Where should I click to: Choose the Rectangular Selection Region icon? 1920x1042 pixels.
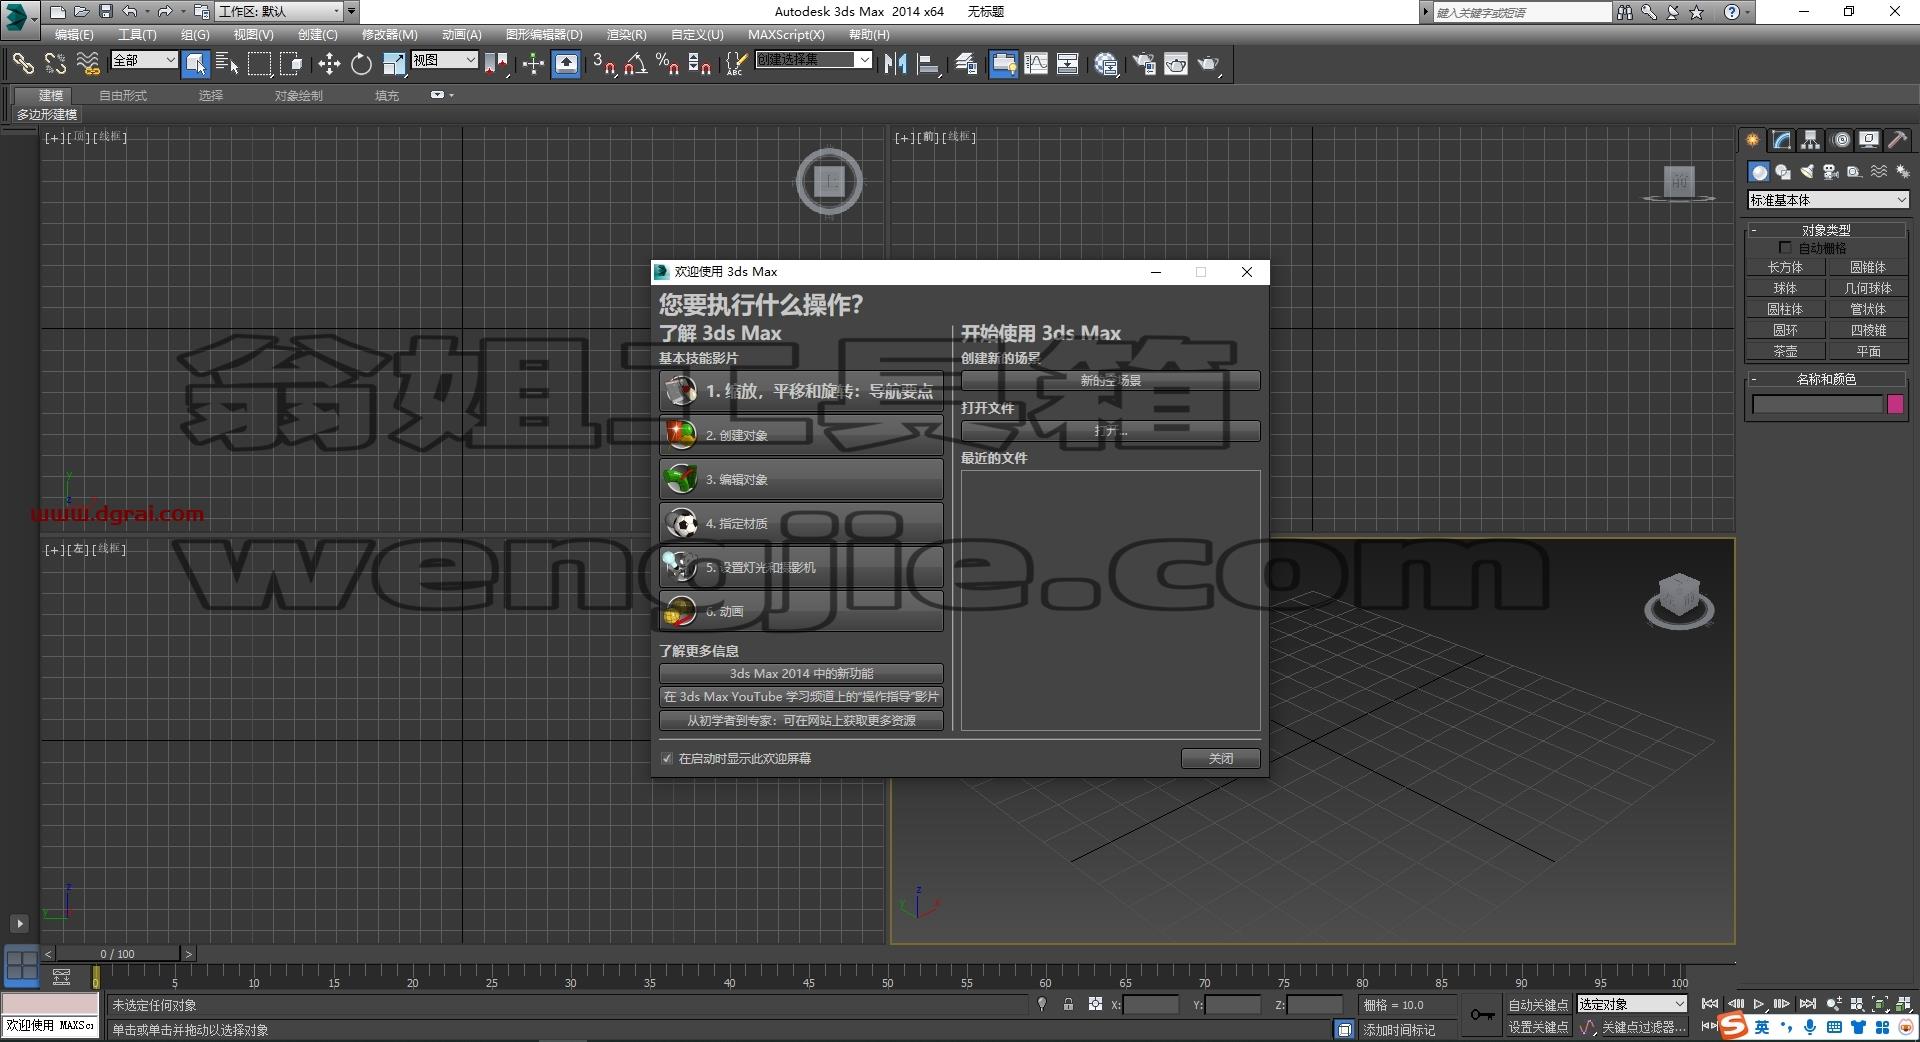coord(260,64)
